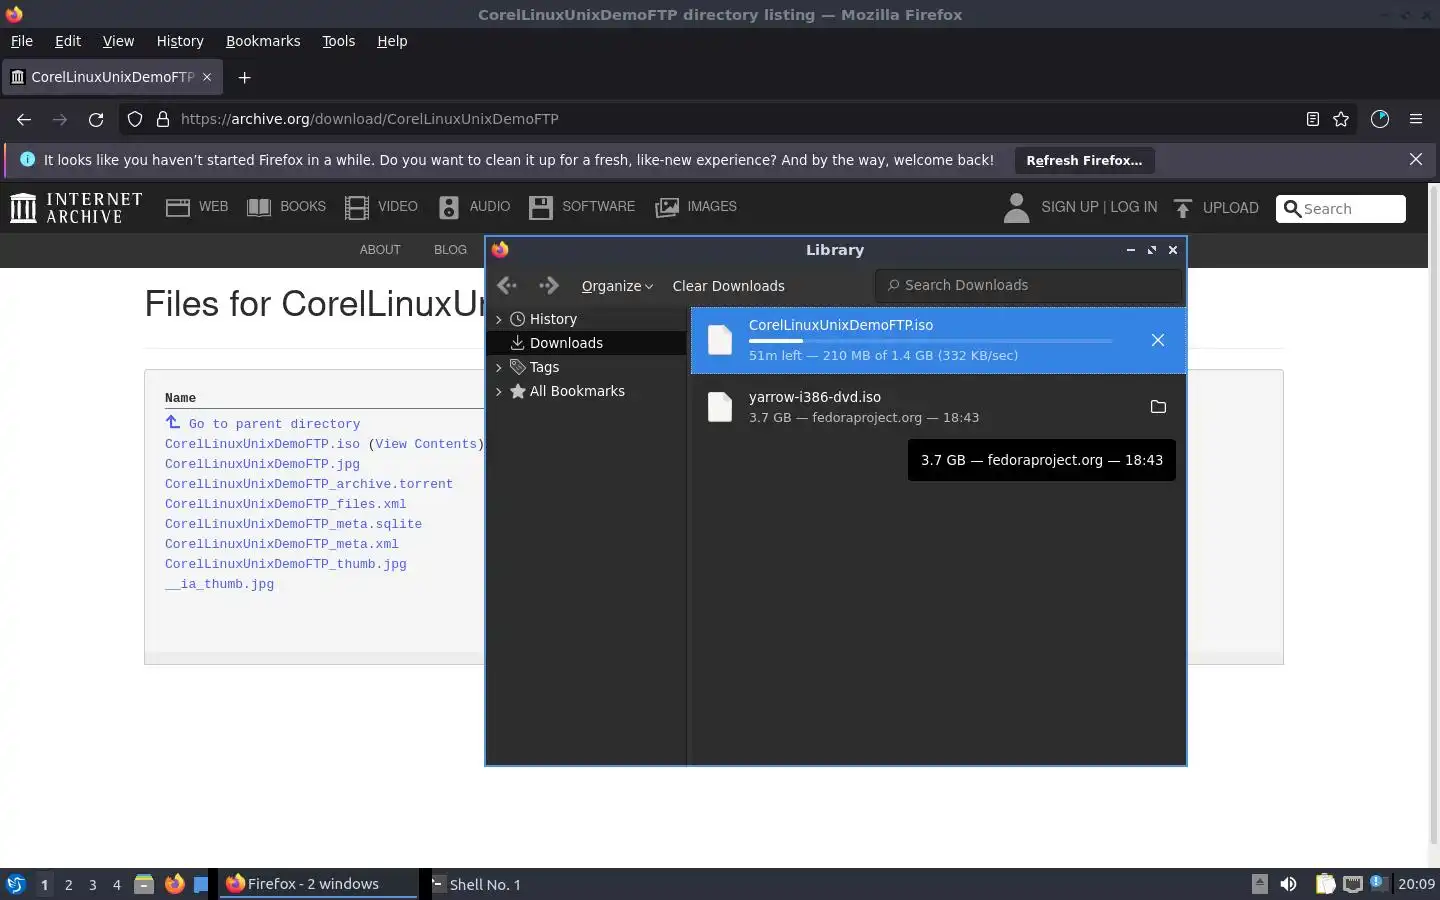Click Go to parent directory link
This screenshot has width=1440, height=900.
click(274, 424)
